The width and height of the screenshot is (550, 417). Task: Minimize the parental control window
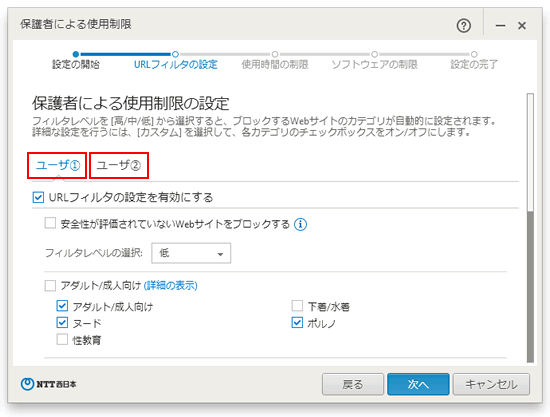500,26
